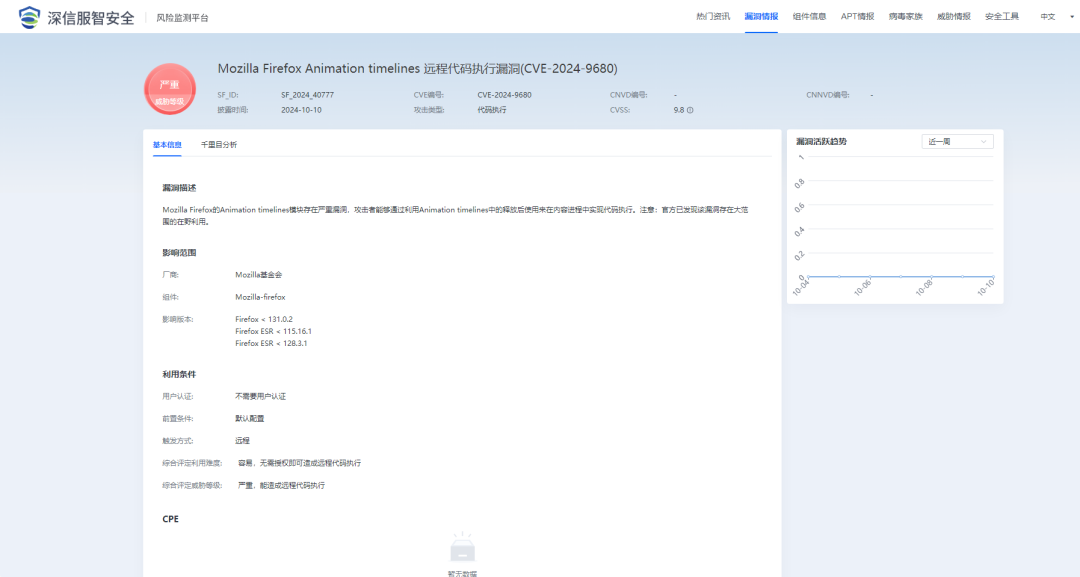Open the 近一周 time range dropdown
Image resolution: width=1080 pixels, height=577 pixels.
957,142
